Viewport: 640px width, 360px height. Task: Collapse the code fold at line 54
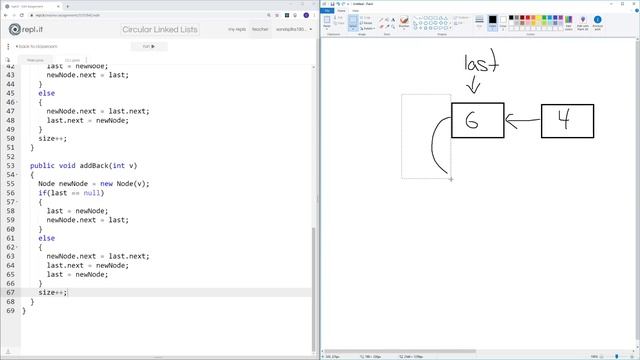[x=17, y=175]
